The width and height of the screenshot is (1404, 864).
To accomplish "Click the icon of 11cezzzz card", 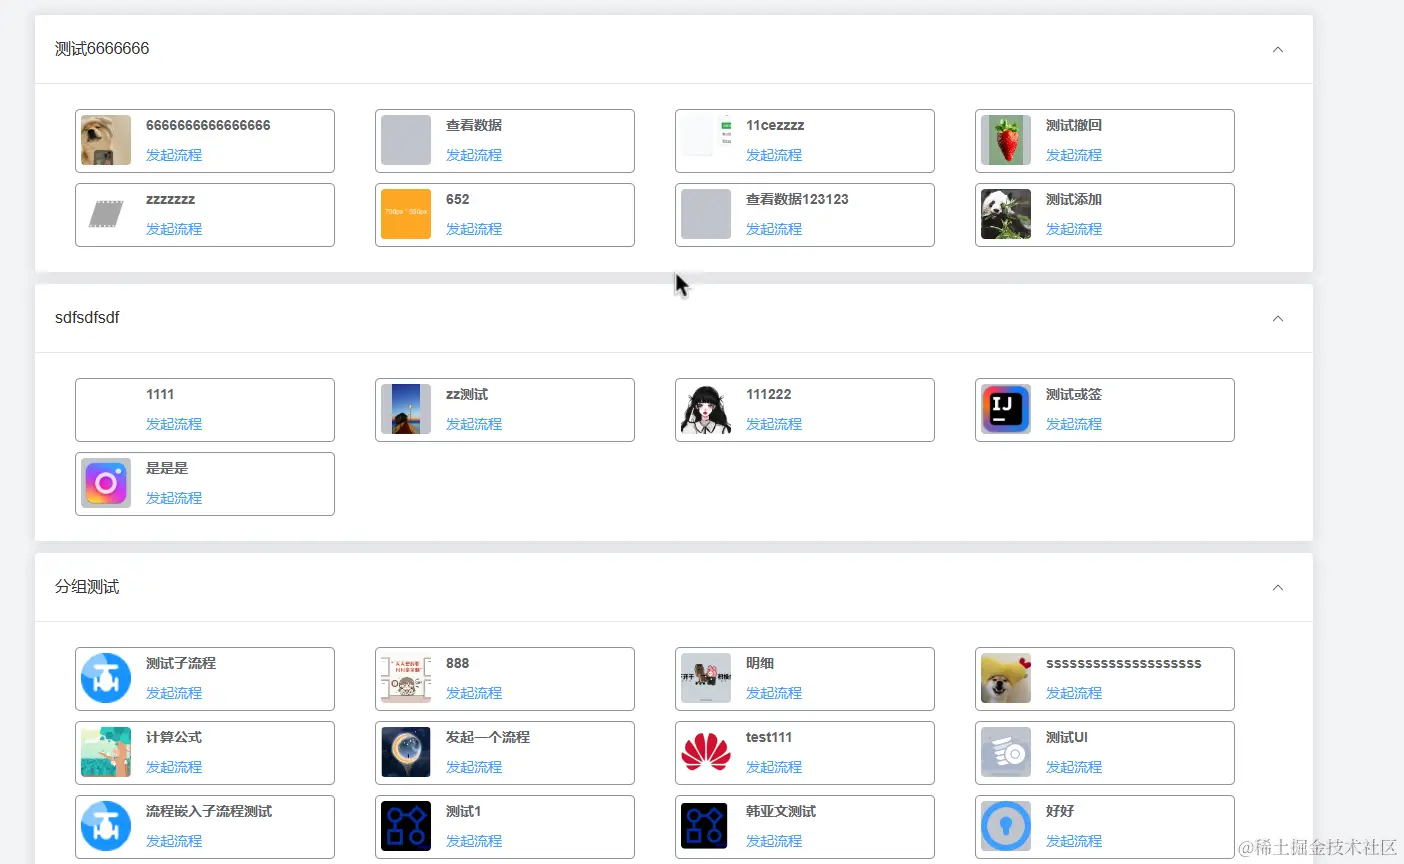I will (706, 140).
